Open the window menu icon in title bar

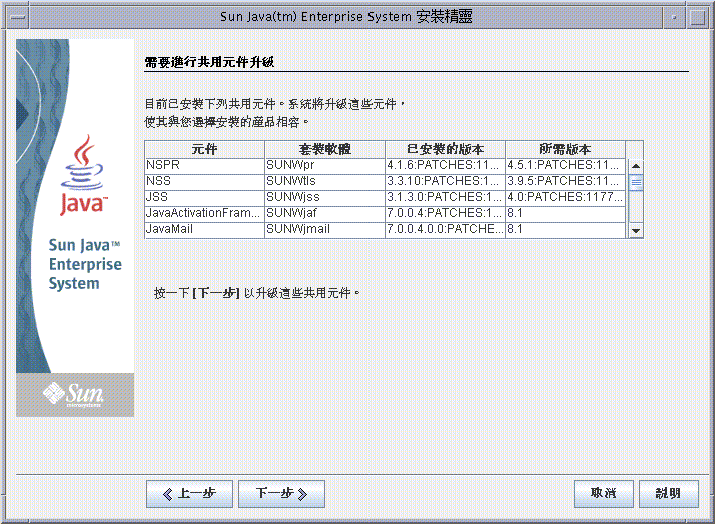pos(18,18)
